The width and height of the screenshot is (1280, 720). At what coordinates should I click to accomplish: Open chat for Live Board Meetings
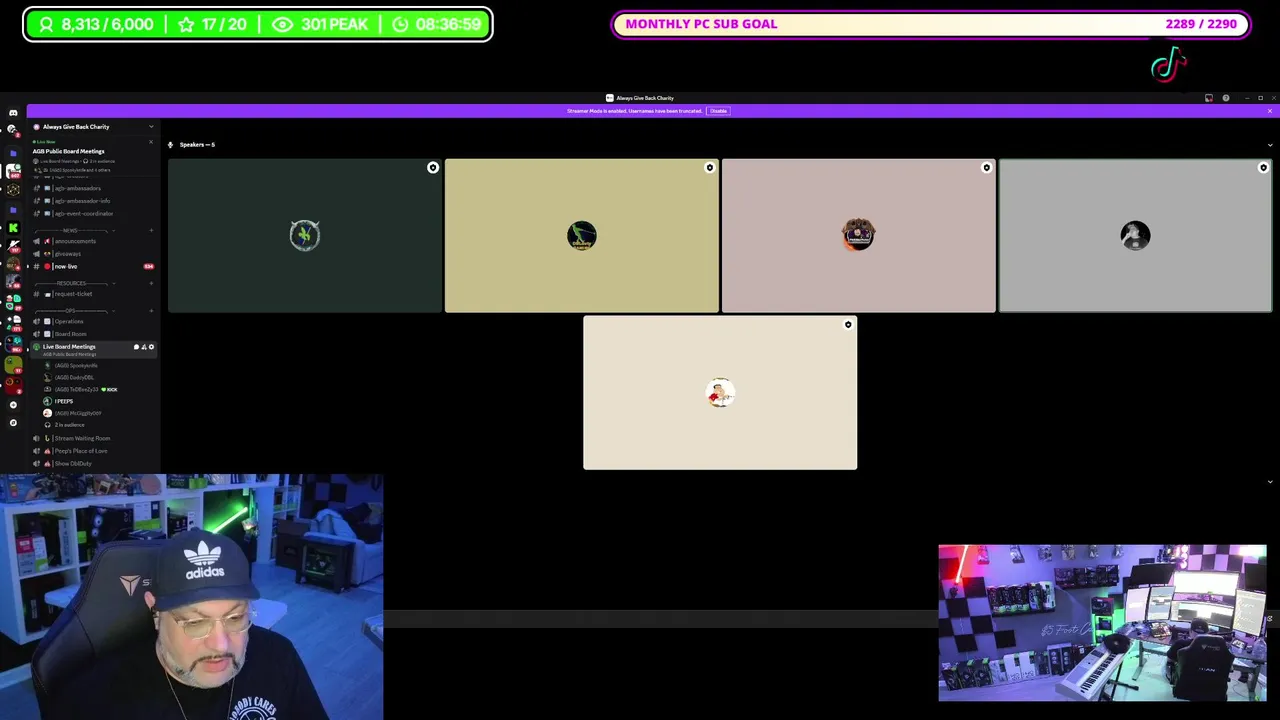[136, 347]
